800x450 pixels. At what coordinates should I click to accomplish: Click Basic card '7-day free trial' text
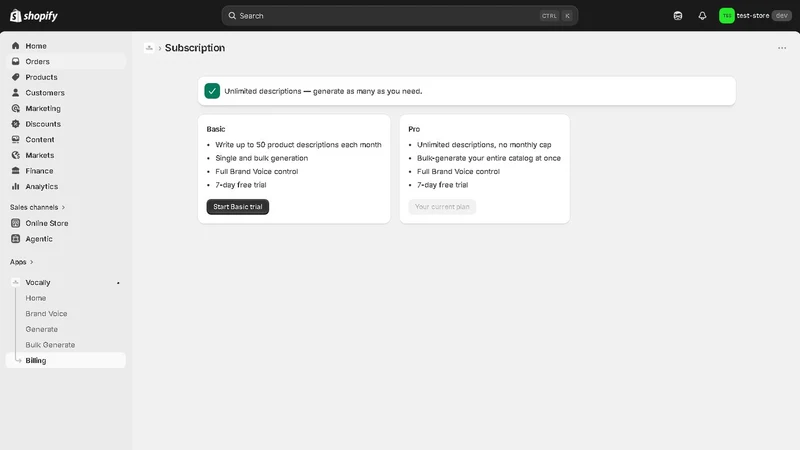point(241,185)
